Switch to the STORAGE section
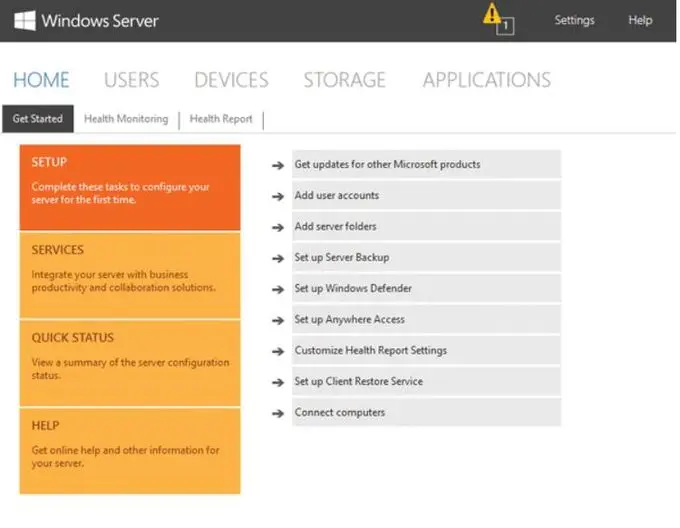 345,80
